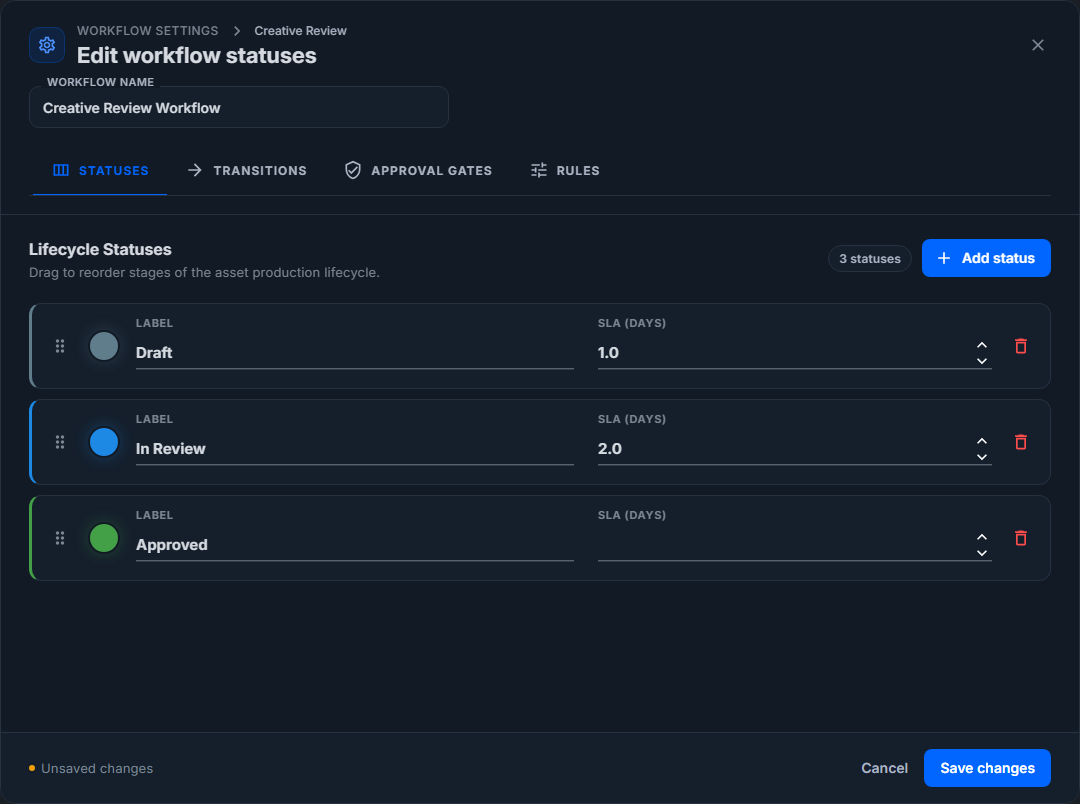Edit the Approved label field
The image size is (1080, 804).
click(x=354, y=544)
